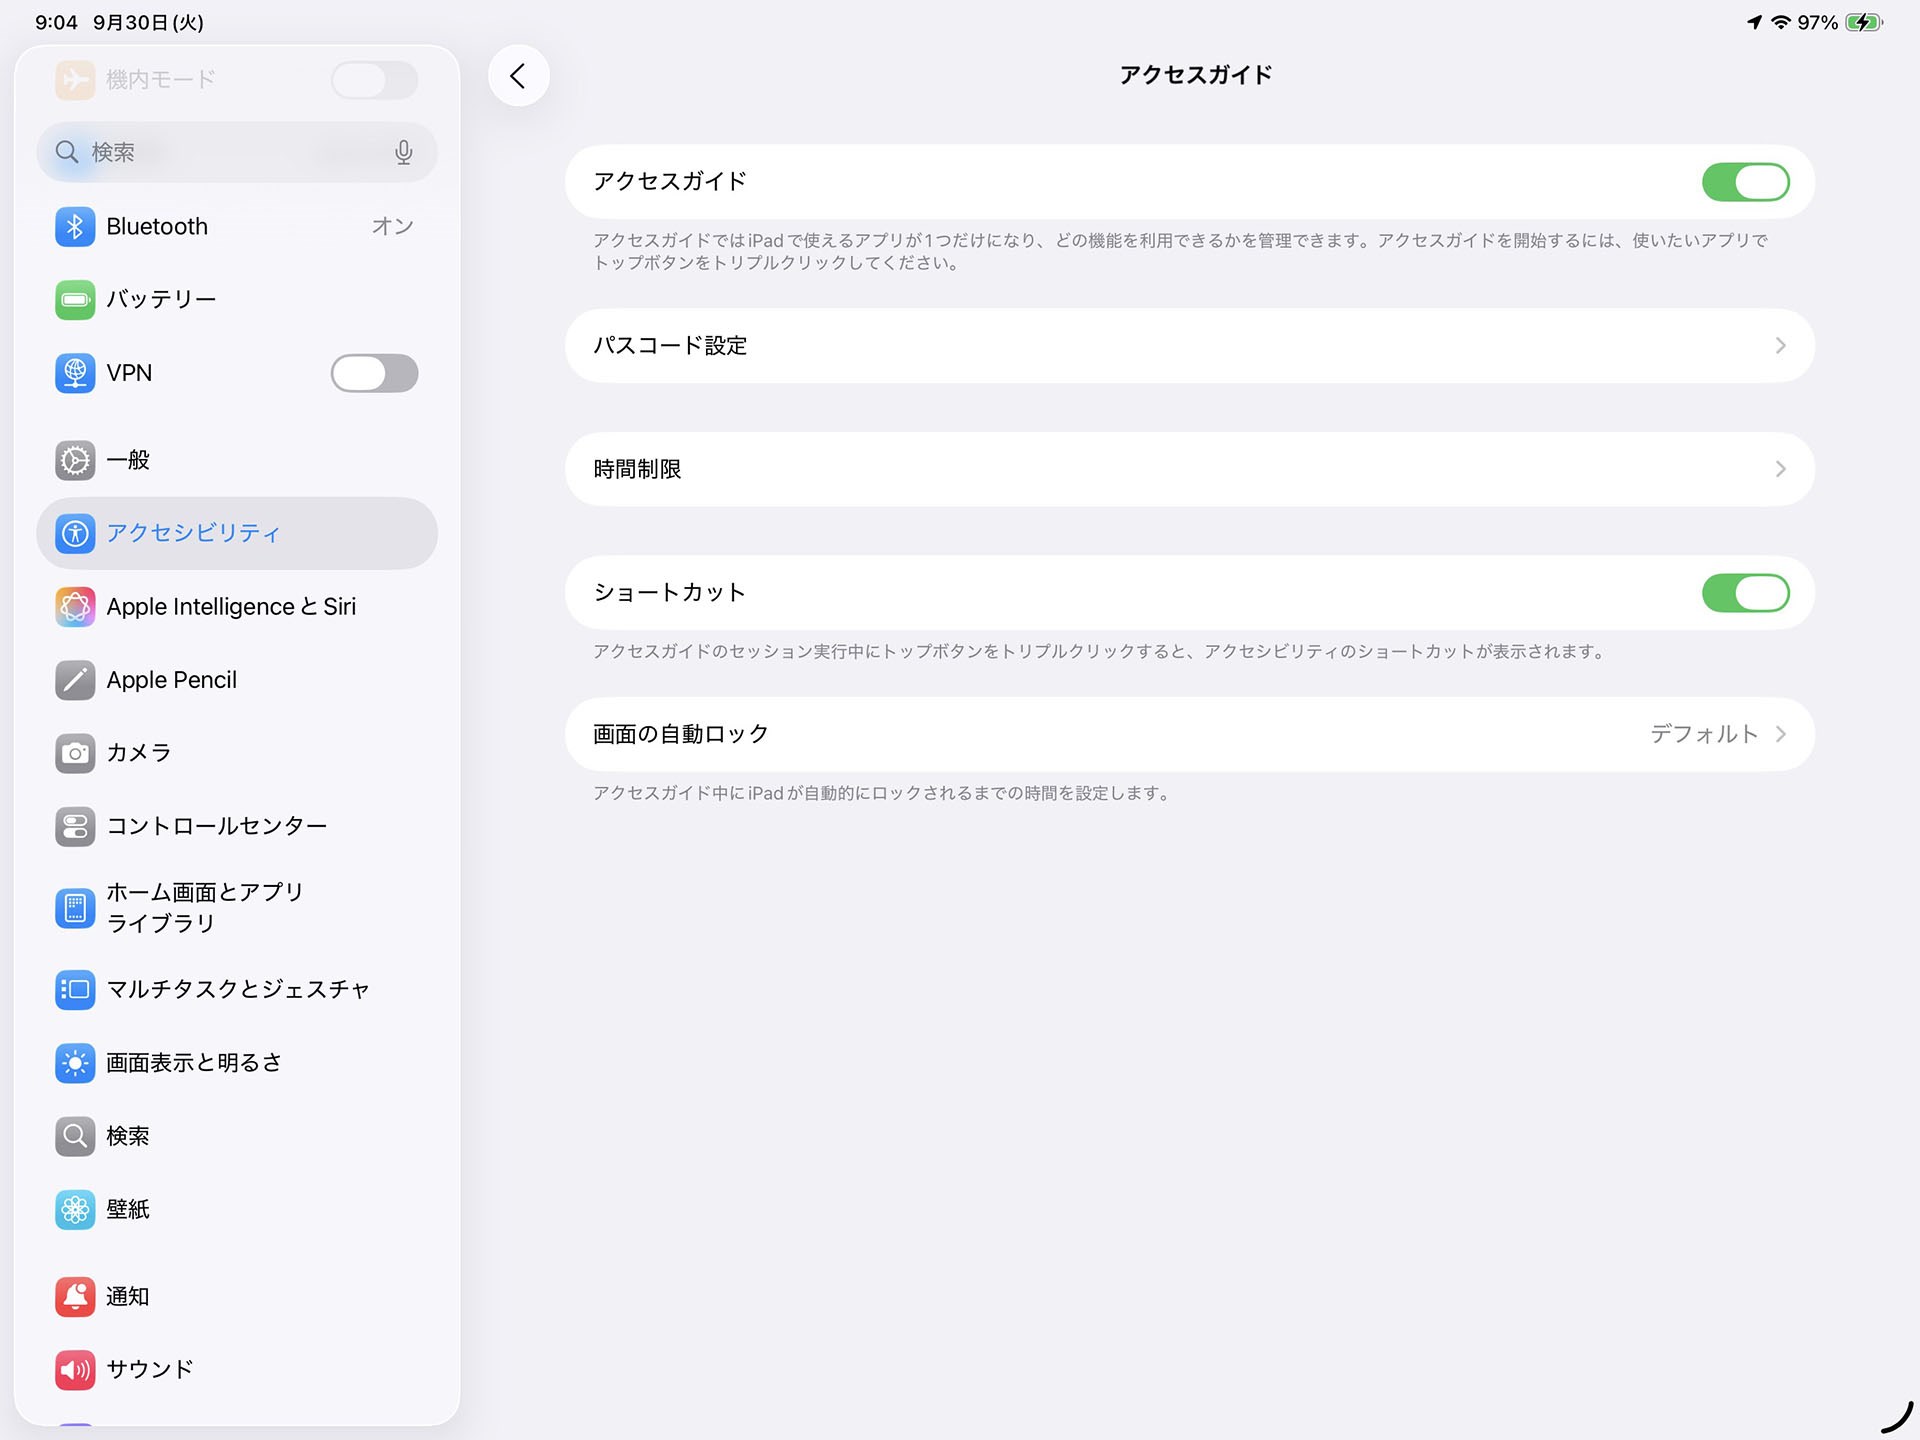Open Apple Intelligence と Siri settings
The height and width of the screenshot is (1440, 1920).
click(232, 606)
